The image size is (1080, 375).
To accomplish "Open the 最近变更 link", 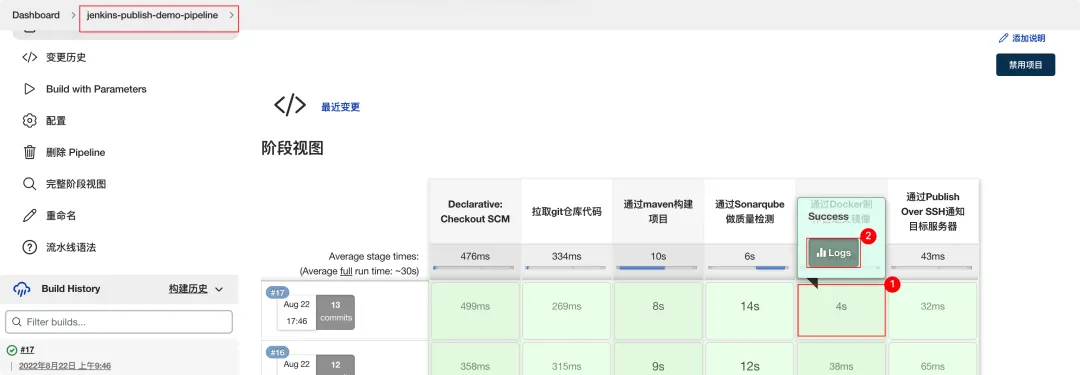I will (x=340, y=107).
